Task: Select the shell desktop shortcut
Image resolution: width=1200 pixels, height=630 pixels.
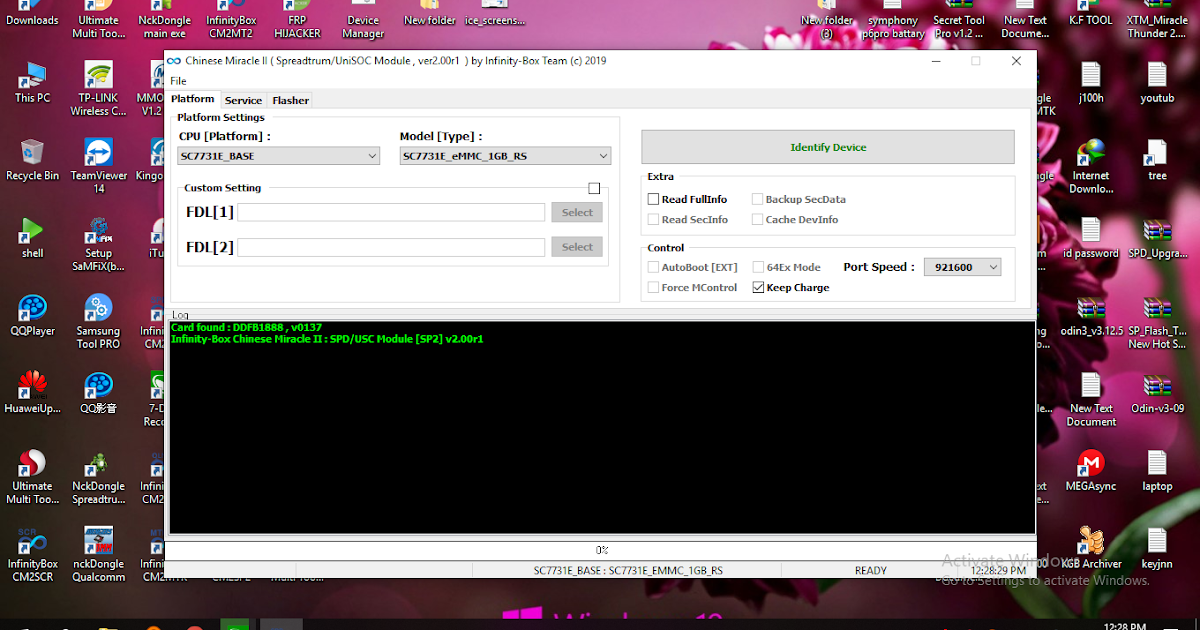Action: tap(32, 238)
